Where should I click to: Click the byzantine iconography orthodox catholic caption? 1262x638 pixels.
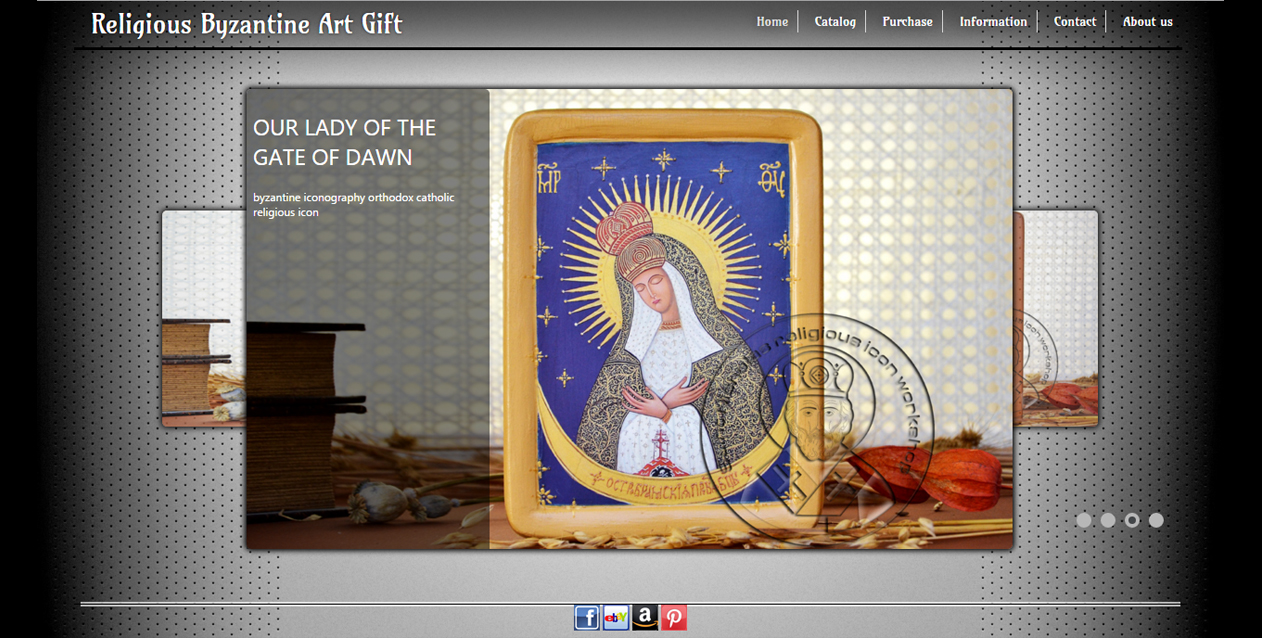[x=354, y=205]
